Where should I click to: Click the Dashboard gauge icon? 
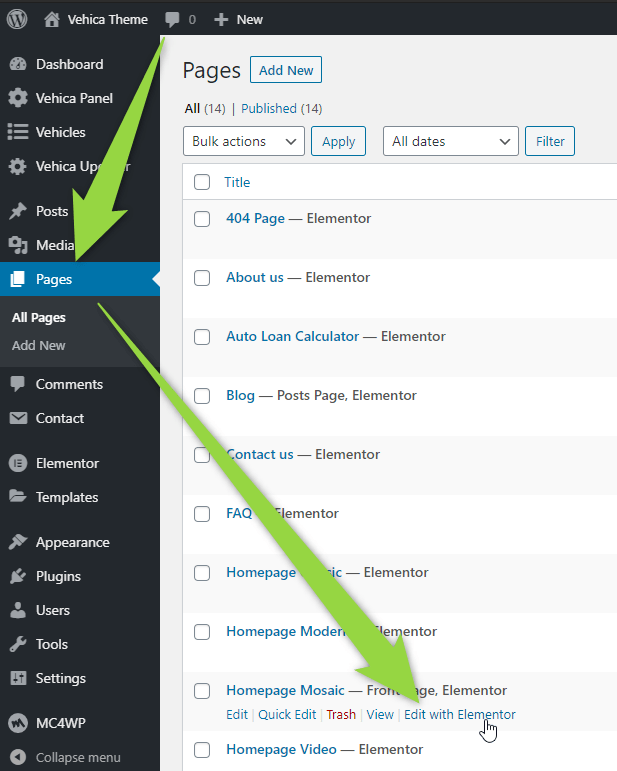point(18,64)
